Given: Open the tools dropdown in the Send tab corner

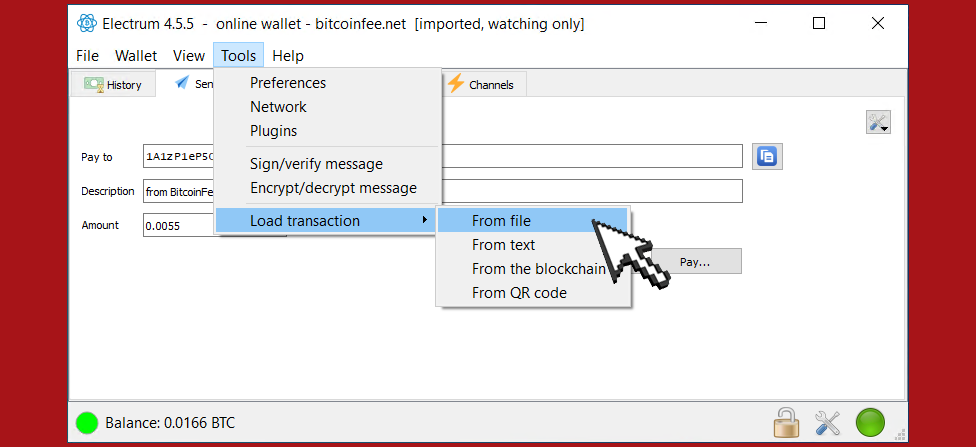Looking at the screenshot, I should click(x=878, y=122).
